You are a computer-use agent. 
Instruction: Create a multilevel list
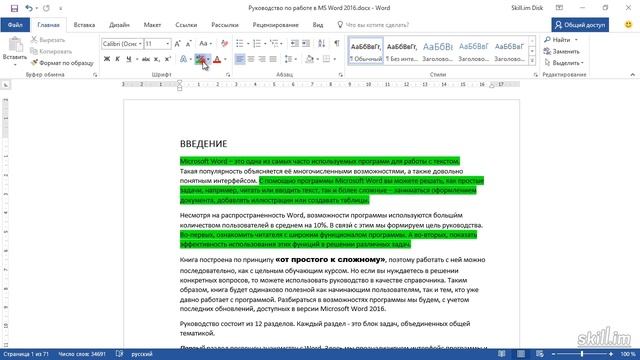pos(274,44)
